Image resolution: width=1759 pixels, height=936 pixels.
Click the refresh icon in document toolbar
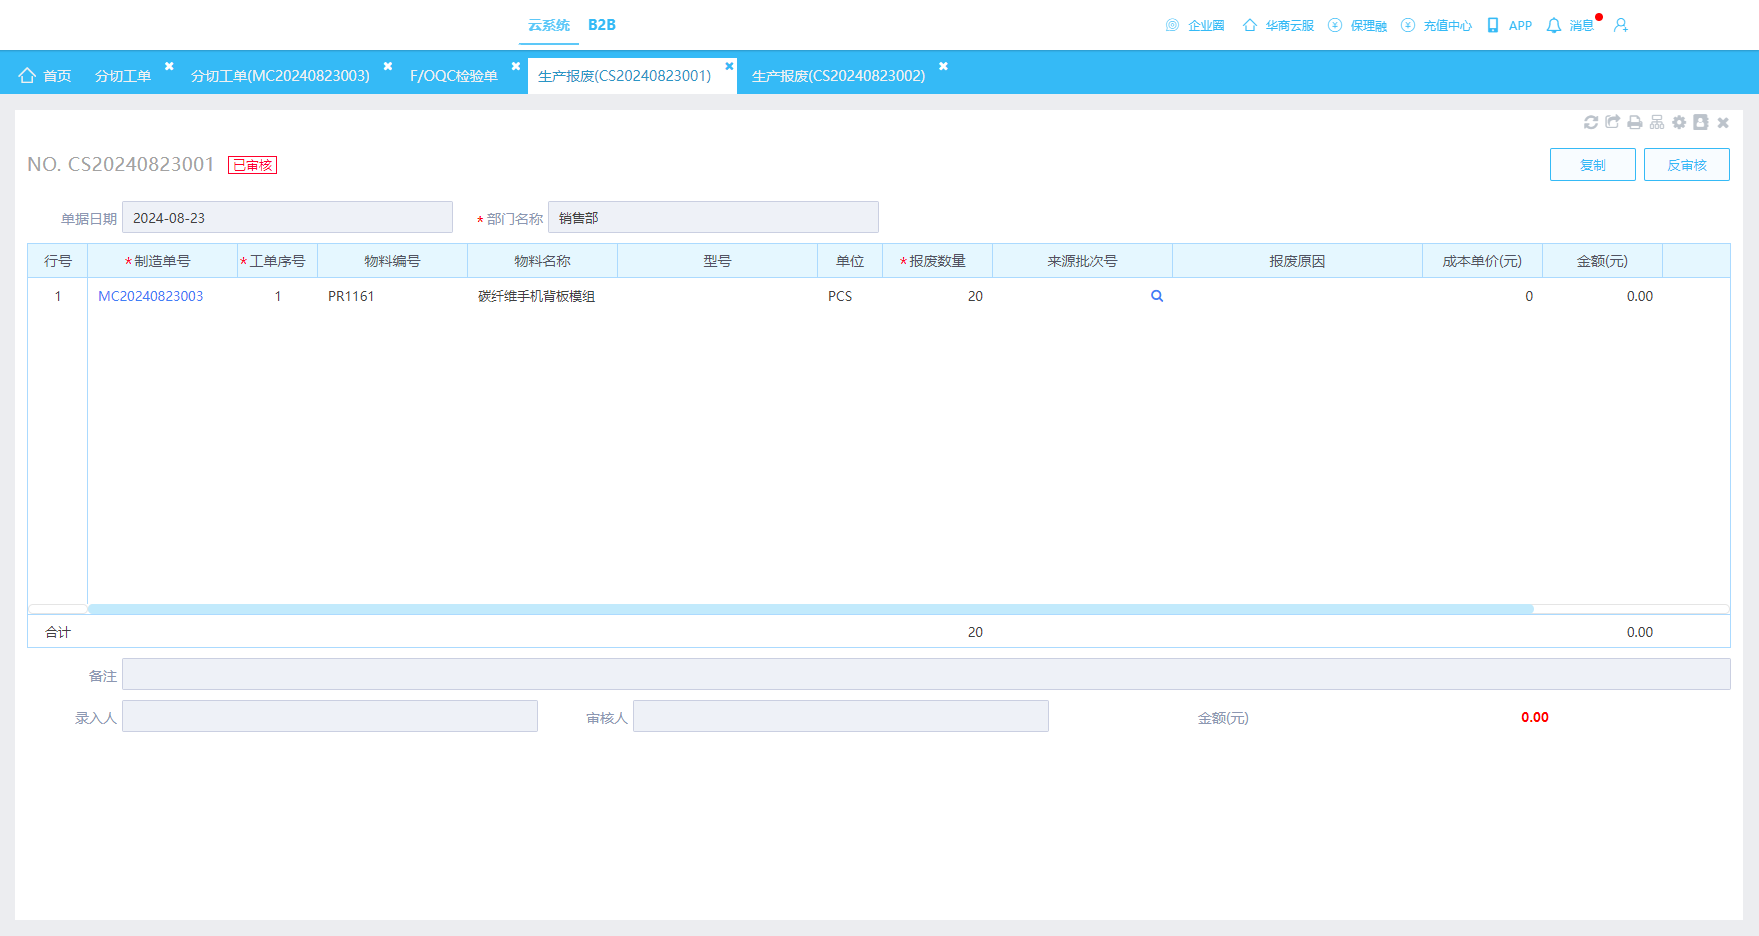[x=1591, y=122]
